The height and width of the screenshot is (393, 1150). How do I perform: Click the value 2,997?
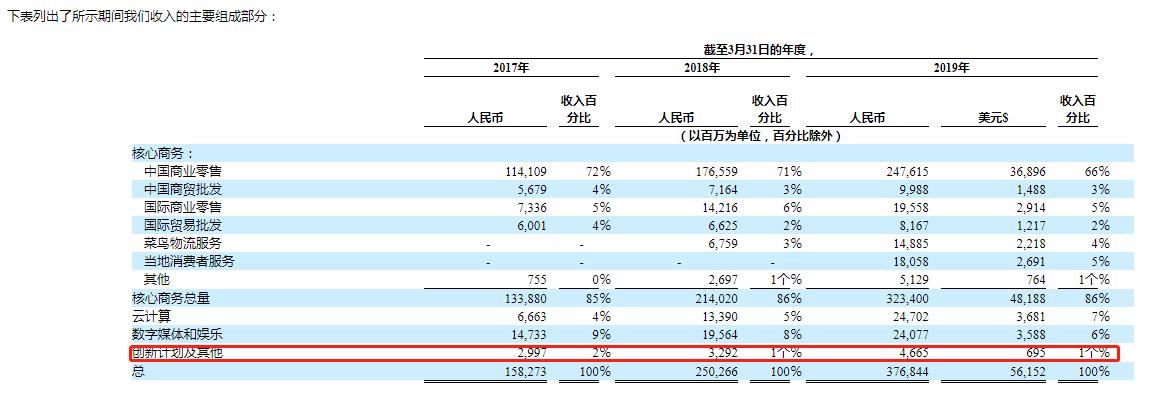coord(531,353)
